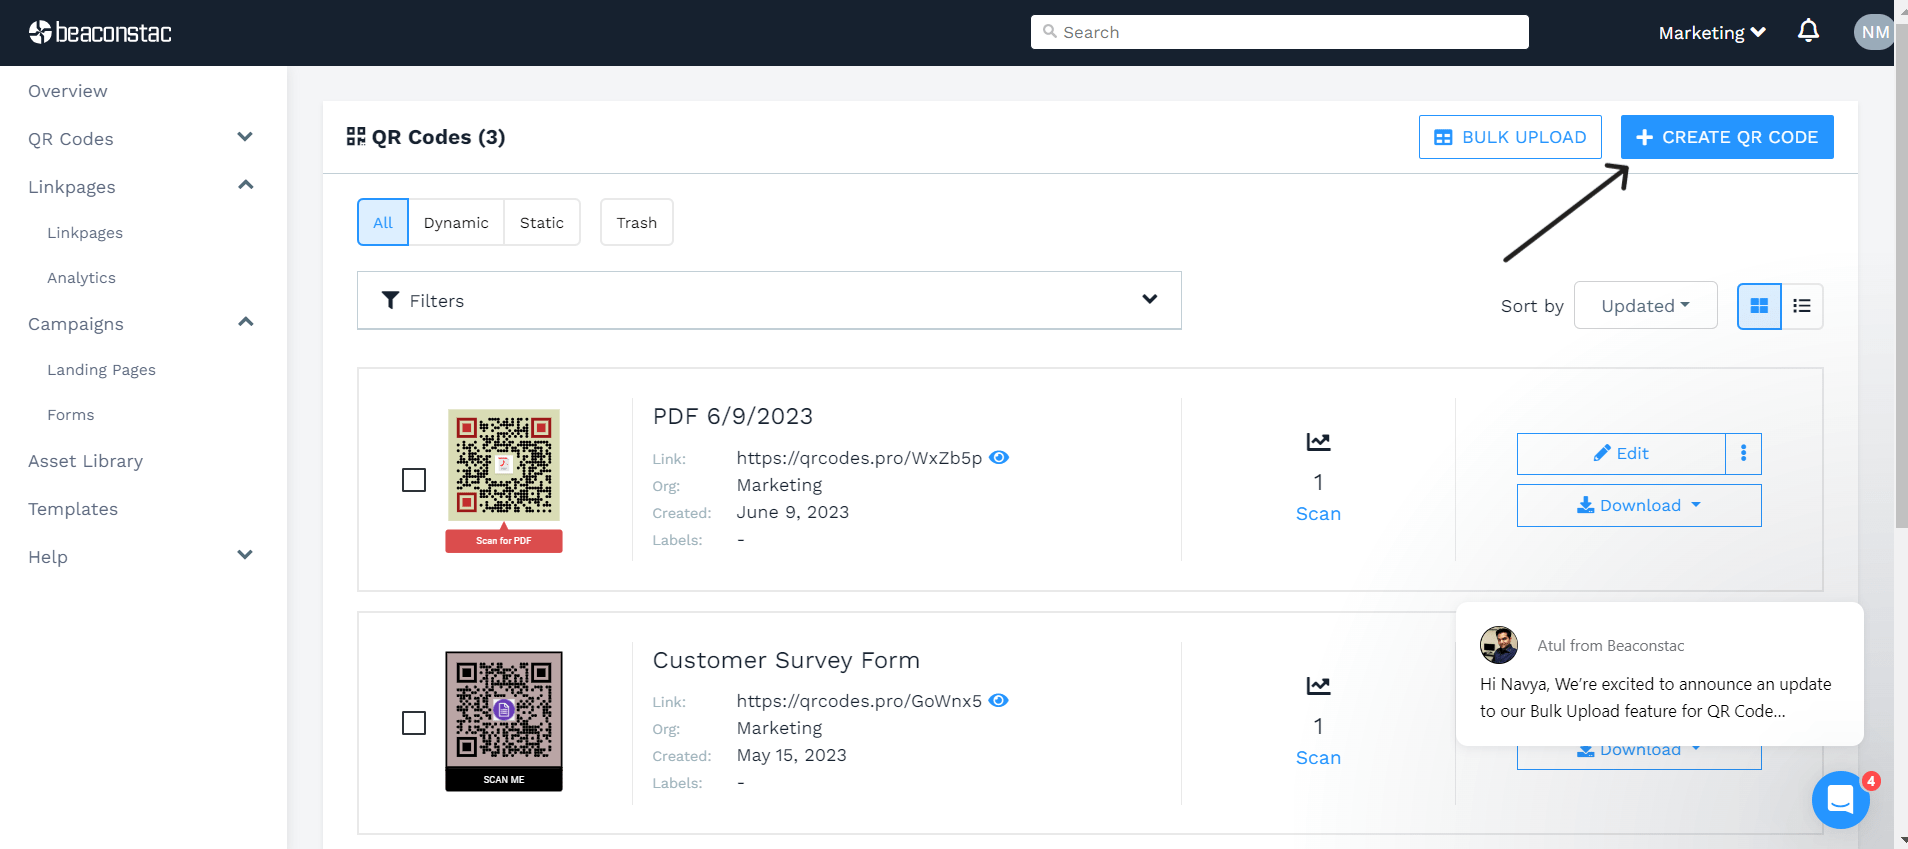Open the Sort by Updated dropdown
The height and width of the screenshot is (849, 1908).
(x=1645, y=306)
